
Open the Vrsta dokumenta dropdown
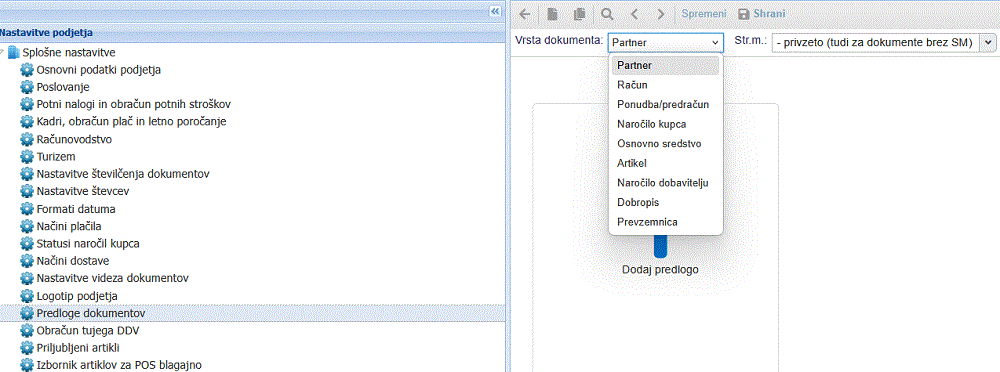pos(666,43)
